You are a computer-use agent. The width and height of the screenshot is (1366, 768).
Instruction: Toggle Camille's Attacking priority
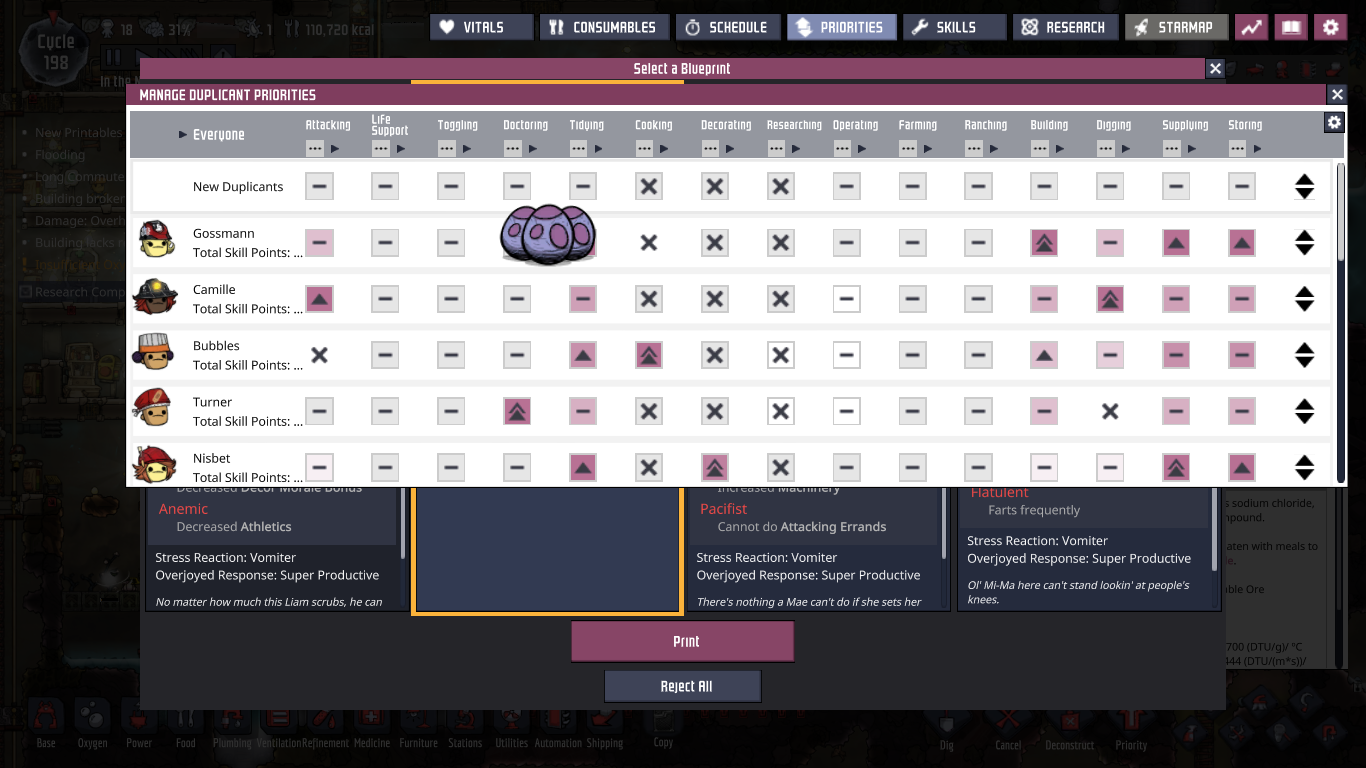coord(319,298)
